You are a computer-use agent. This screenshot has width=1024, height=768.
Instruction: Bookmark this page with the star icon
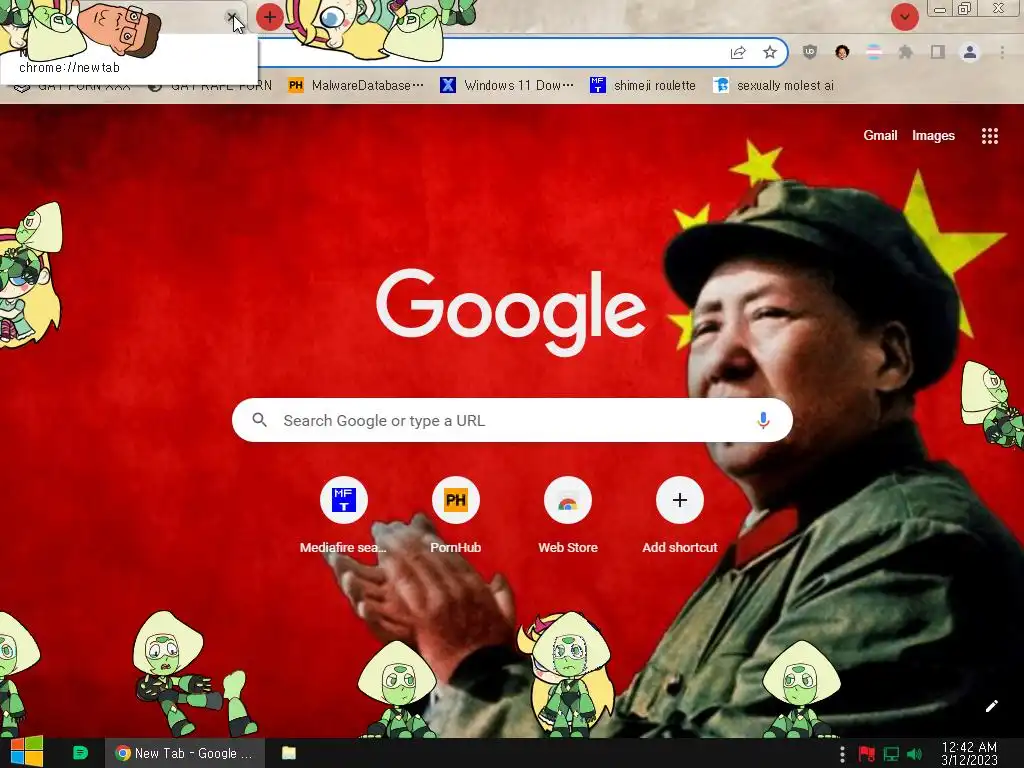coord(770,52)
